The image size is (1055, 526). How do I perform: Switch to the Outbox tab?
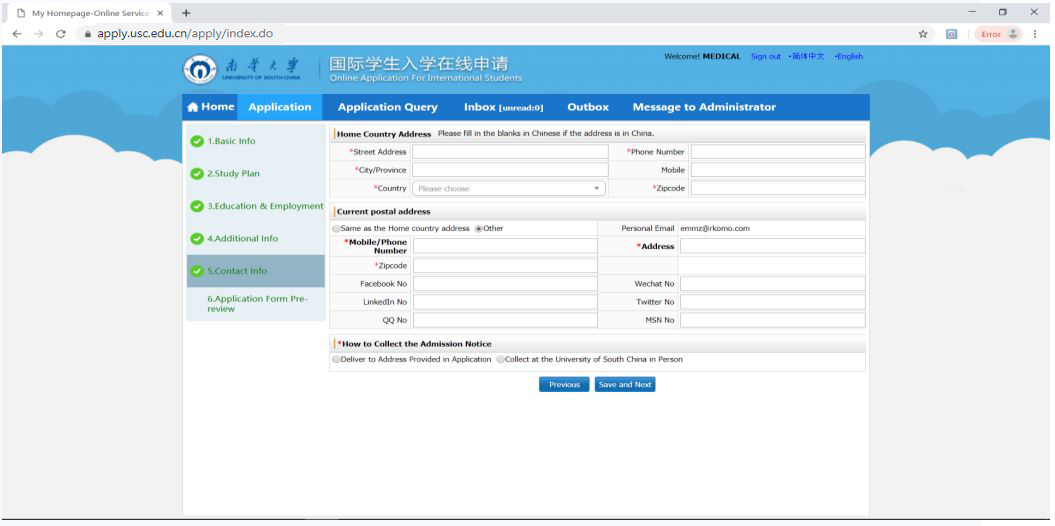point(587,107)
